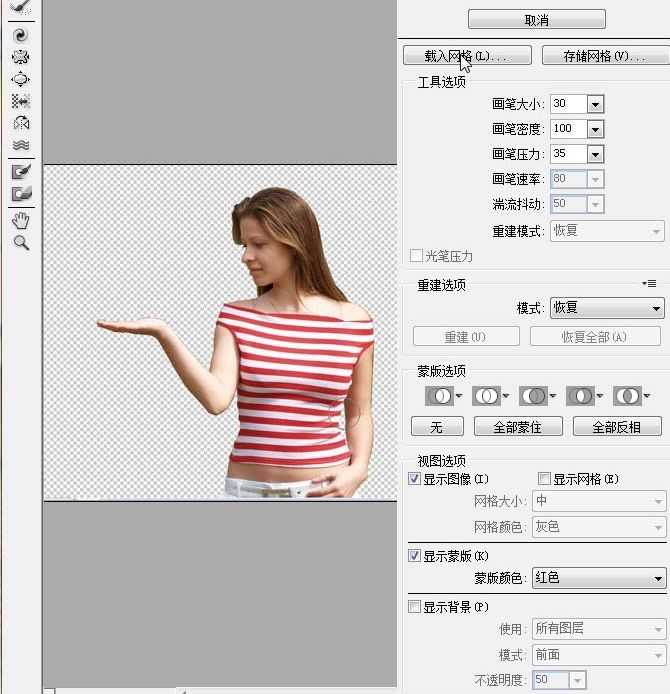Click the 湍流抖动 value field showing 50
Viewport: 670px width, 694px height.
568,204
